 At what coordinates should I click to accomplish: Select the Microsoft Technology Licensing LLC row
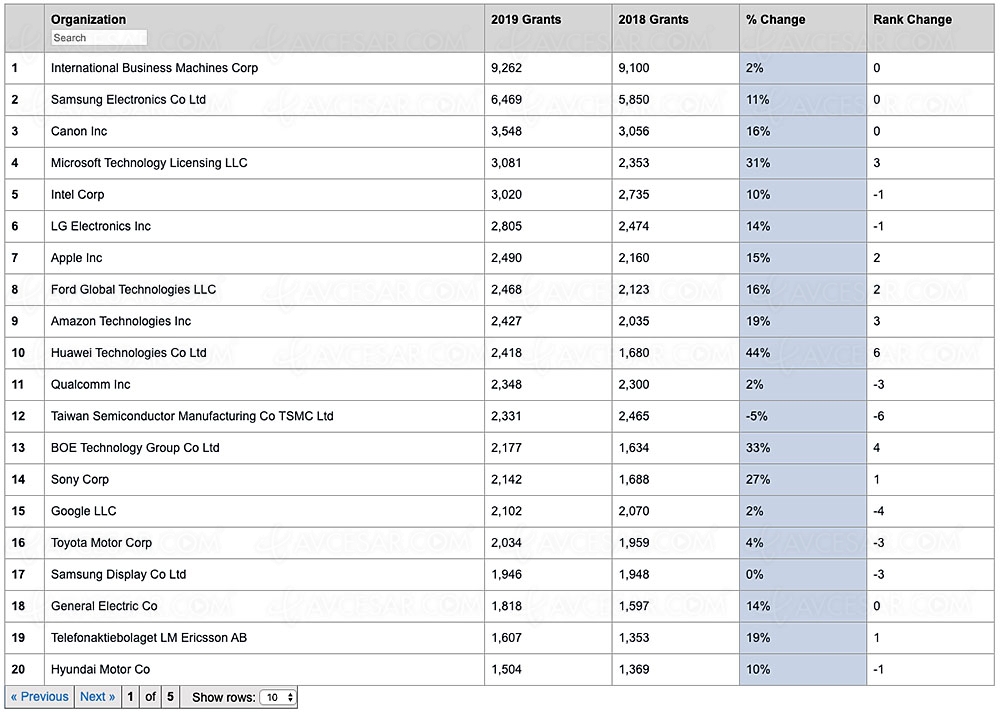[x=499, y=163]
